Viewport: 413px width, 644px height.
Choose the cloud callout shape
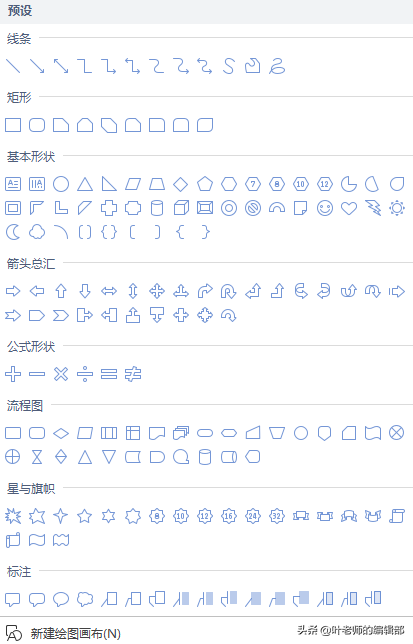[85, 599]
